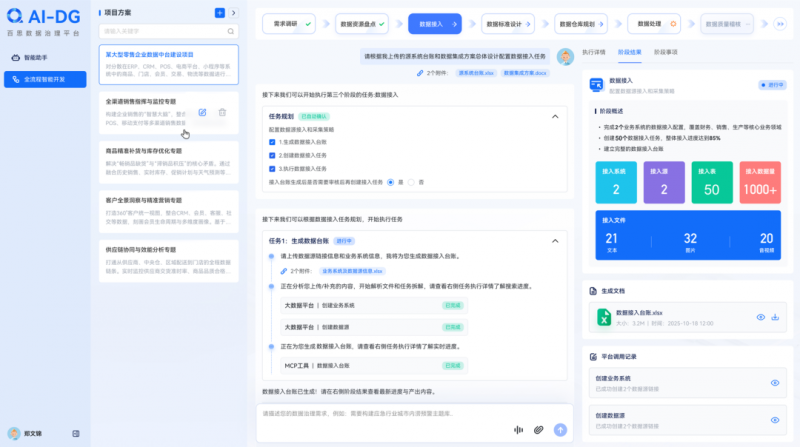
Task: Click the MCP工具 数据接入台账 row
Action: tap(374, 366)
